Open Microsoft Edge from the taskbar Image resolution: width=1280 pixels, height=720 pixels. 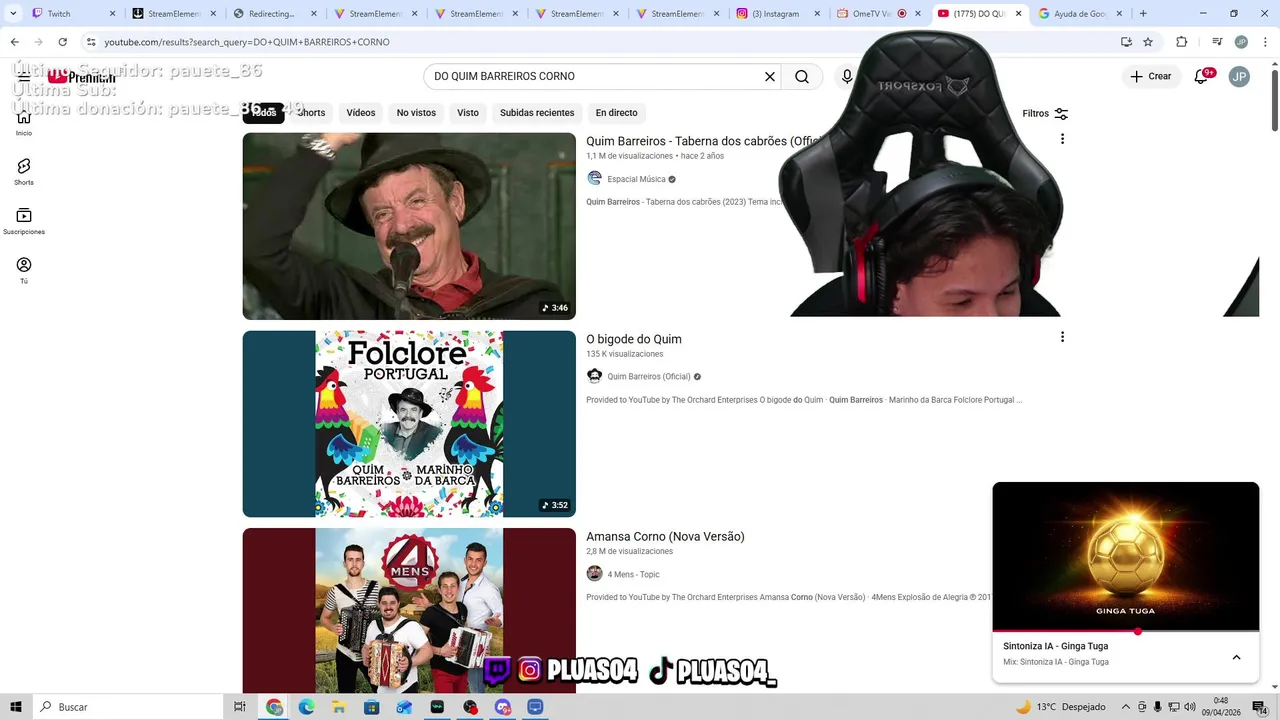pyautogui.click(x=306, y=707)
